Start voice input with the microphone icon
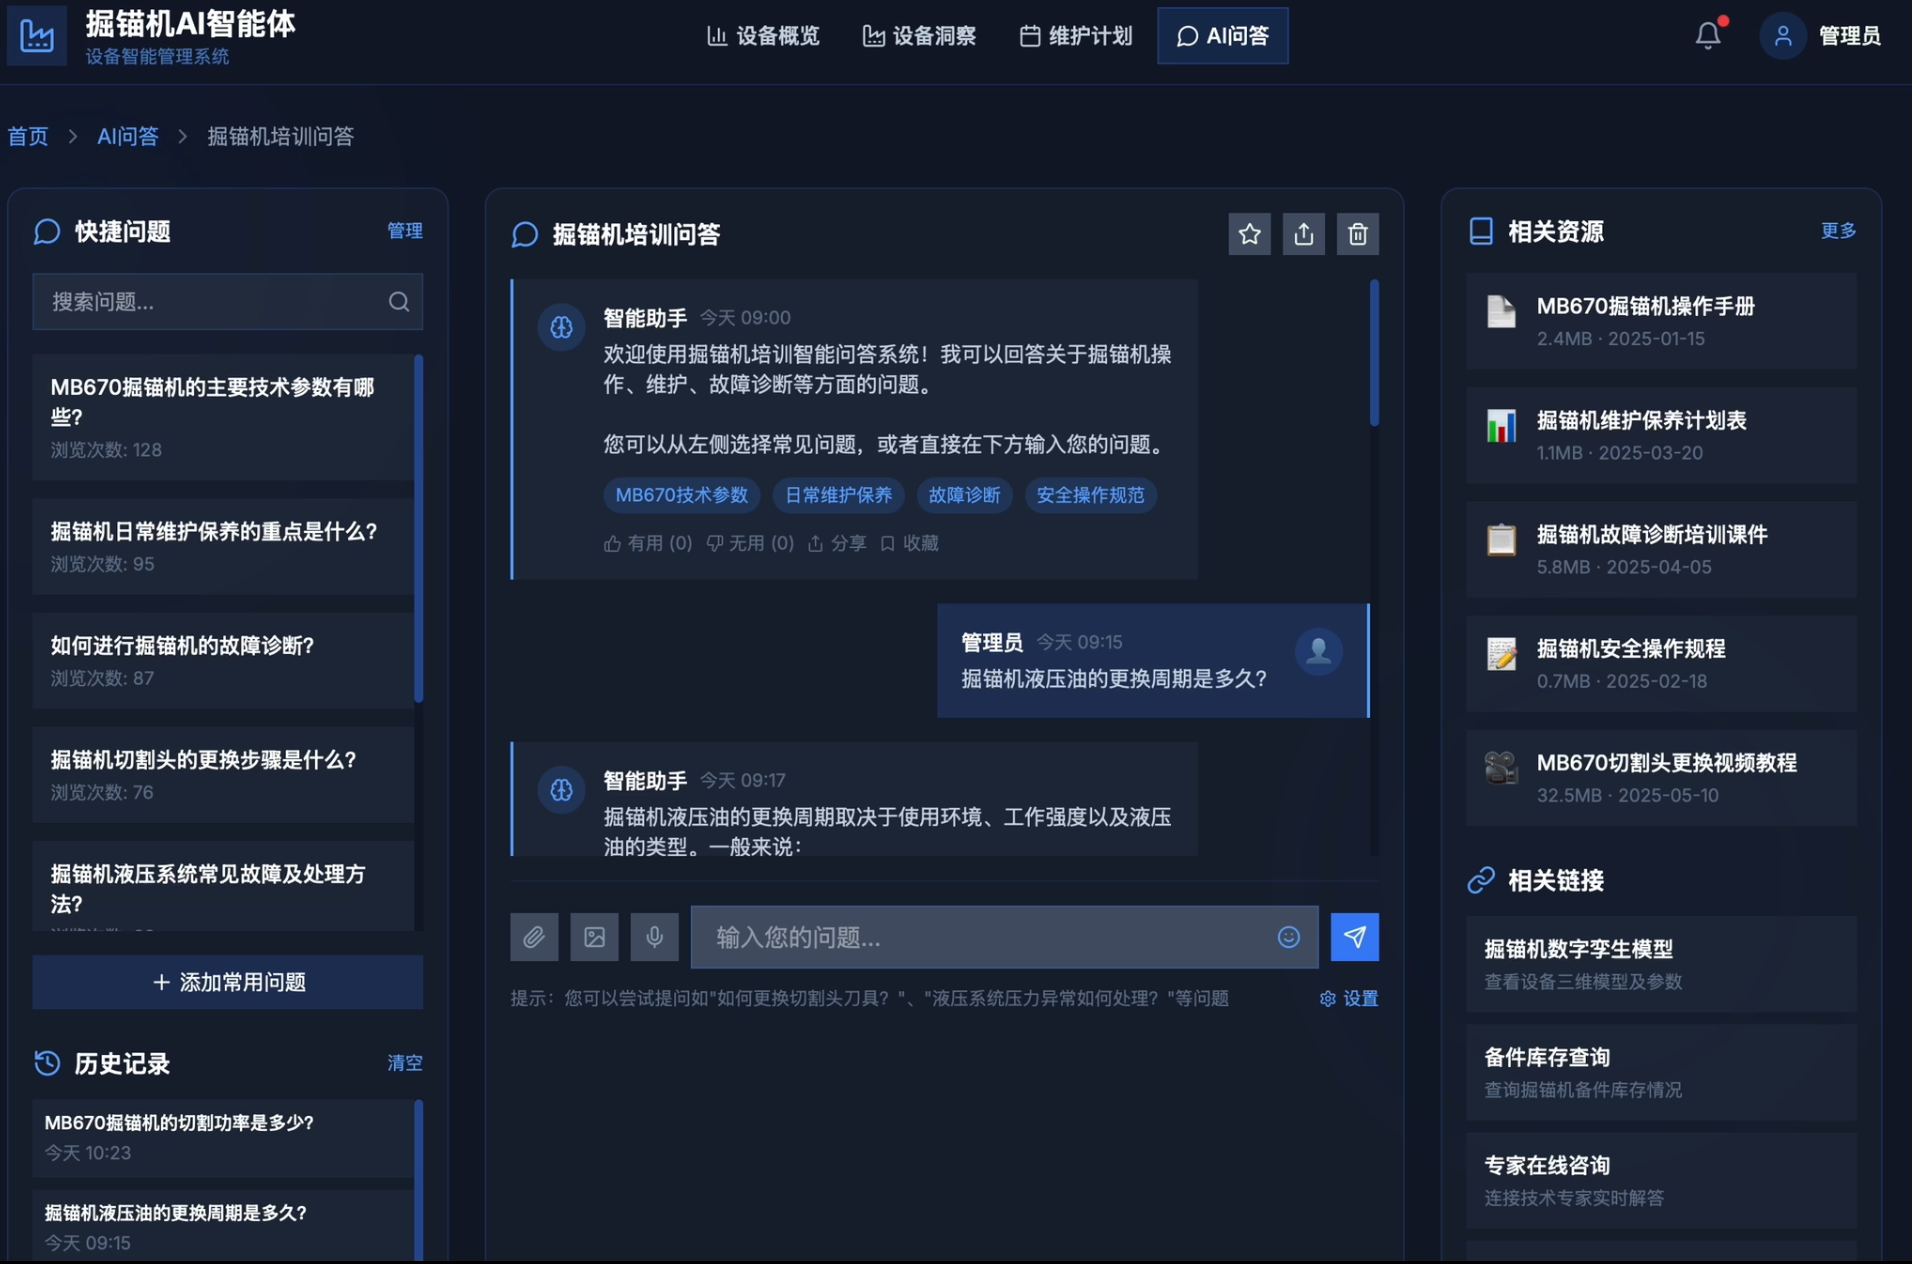1912x1264 pixels. click(654, 937)
